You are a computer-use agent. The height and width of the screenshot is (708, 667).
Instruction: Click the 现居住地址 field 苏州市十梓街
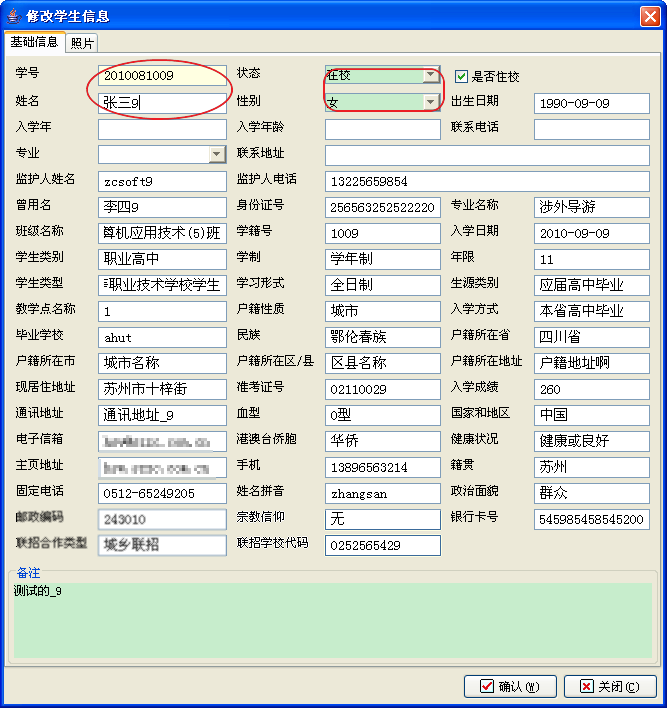point(162,389)
